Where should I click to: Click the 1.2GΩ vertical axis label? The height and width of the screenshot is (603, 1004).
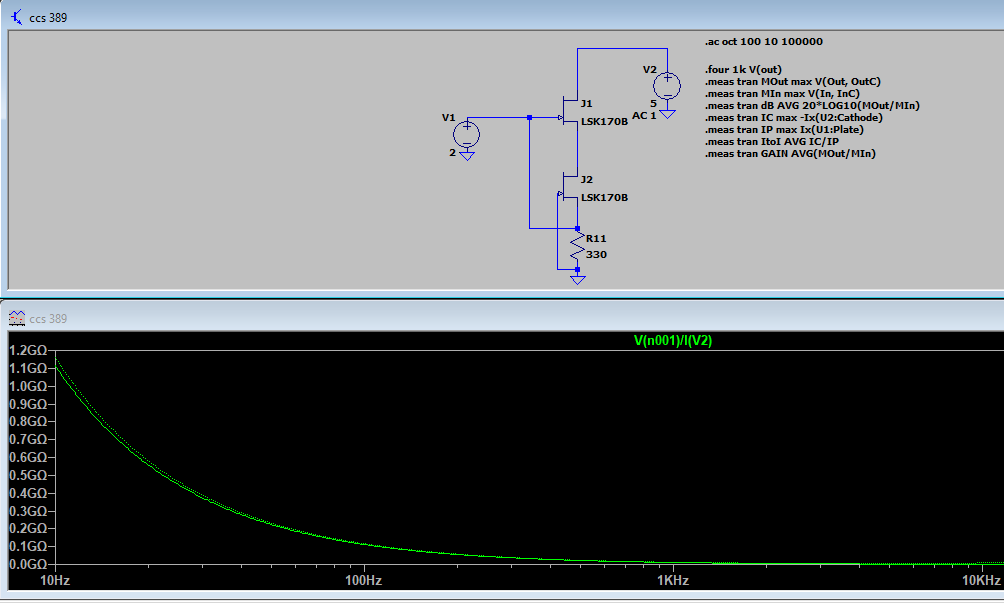click(x=27, y=351)
